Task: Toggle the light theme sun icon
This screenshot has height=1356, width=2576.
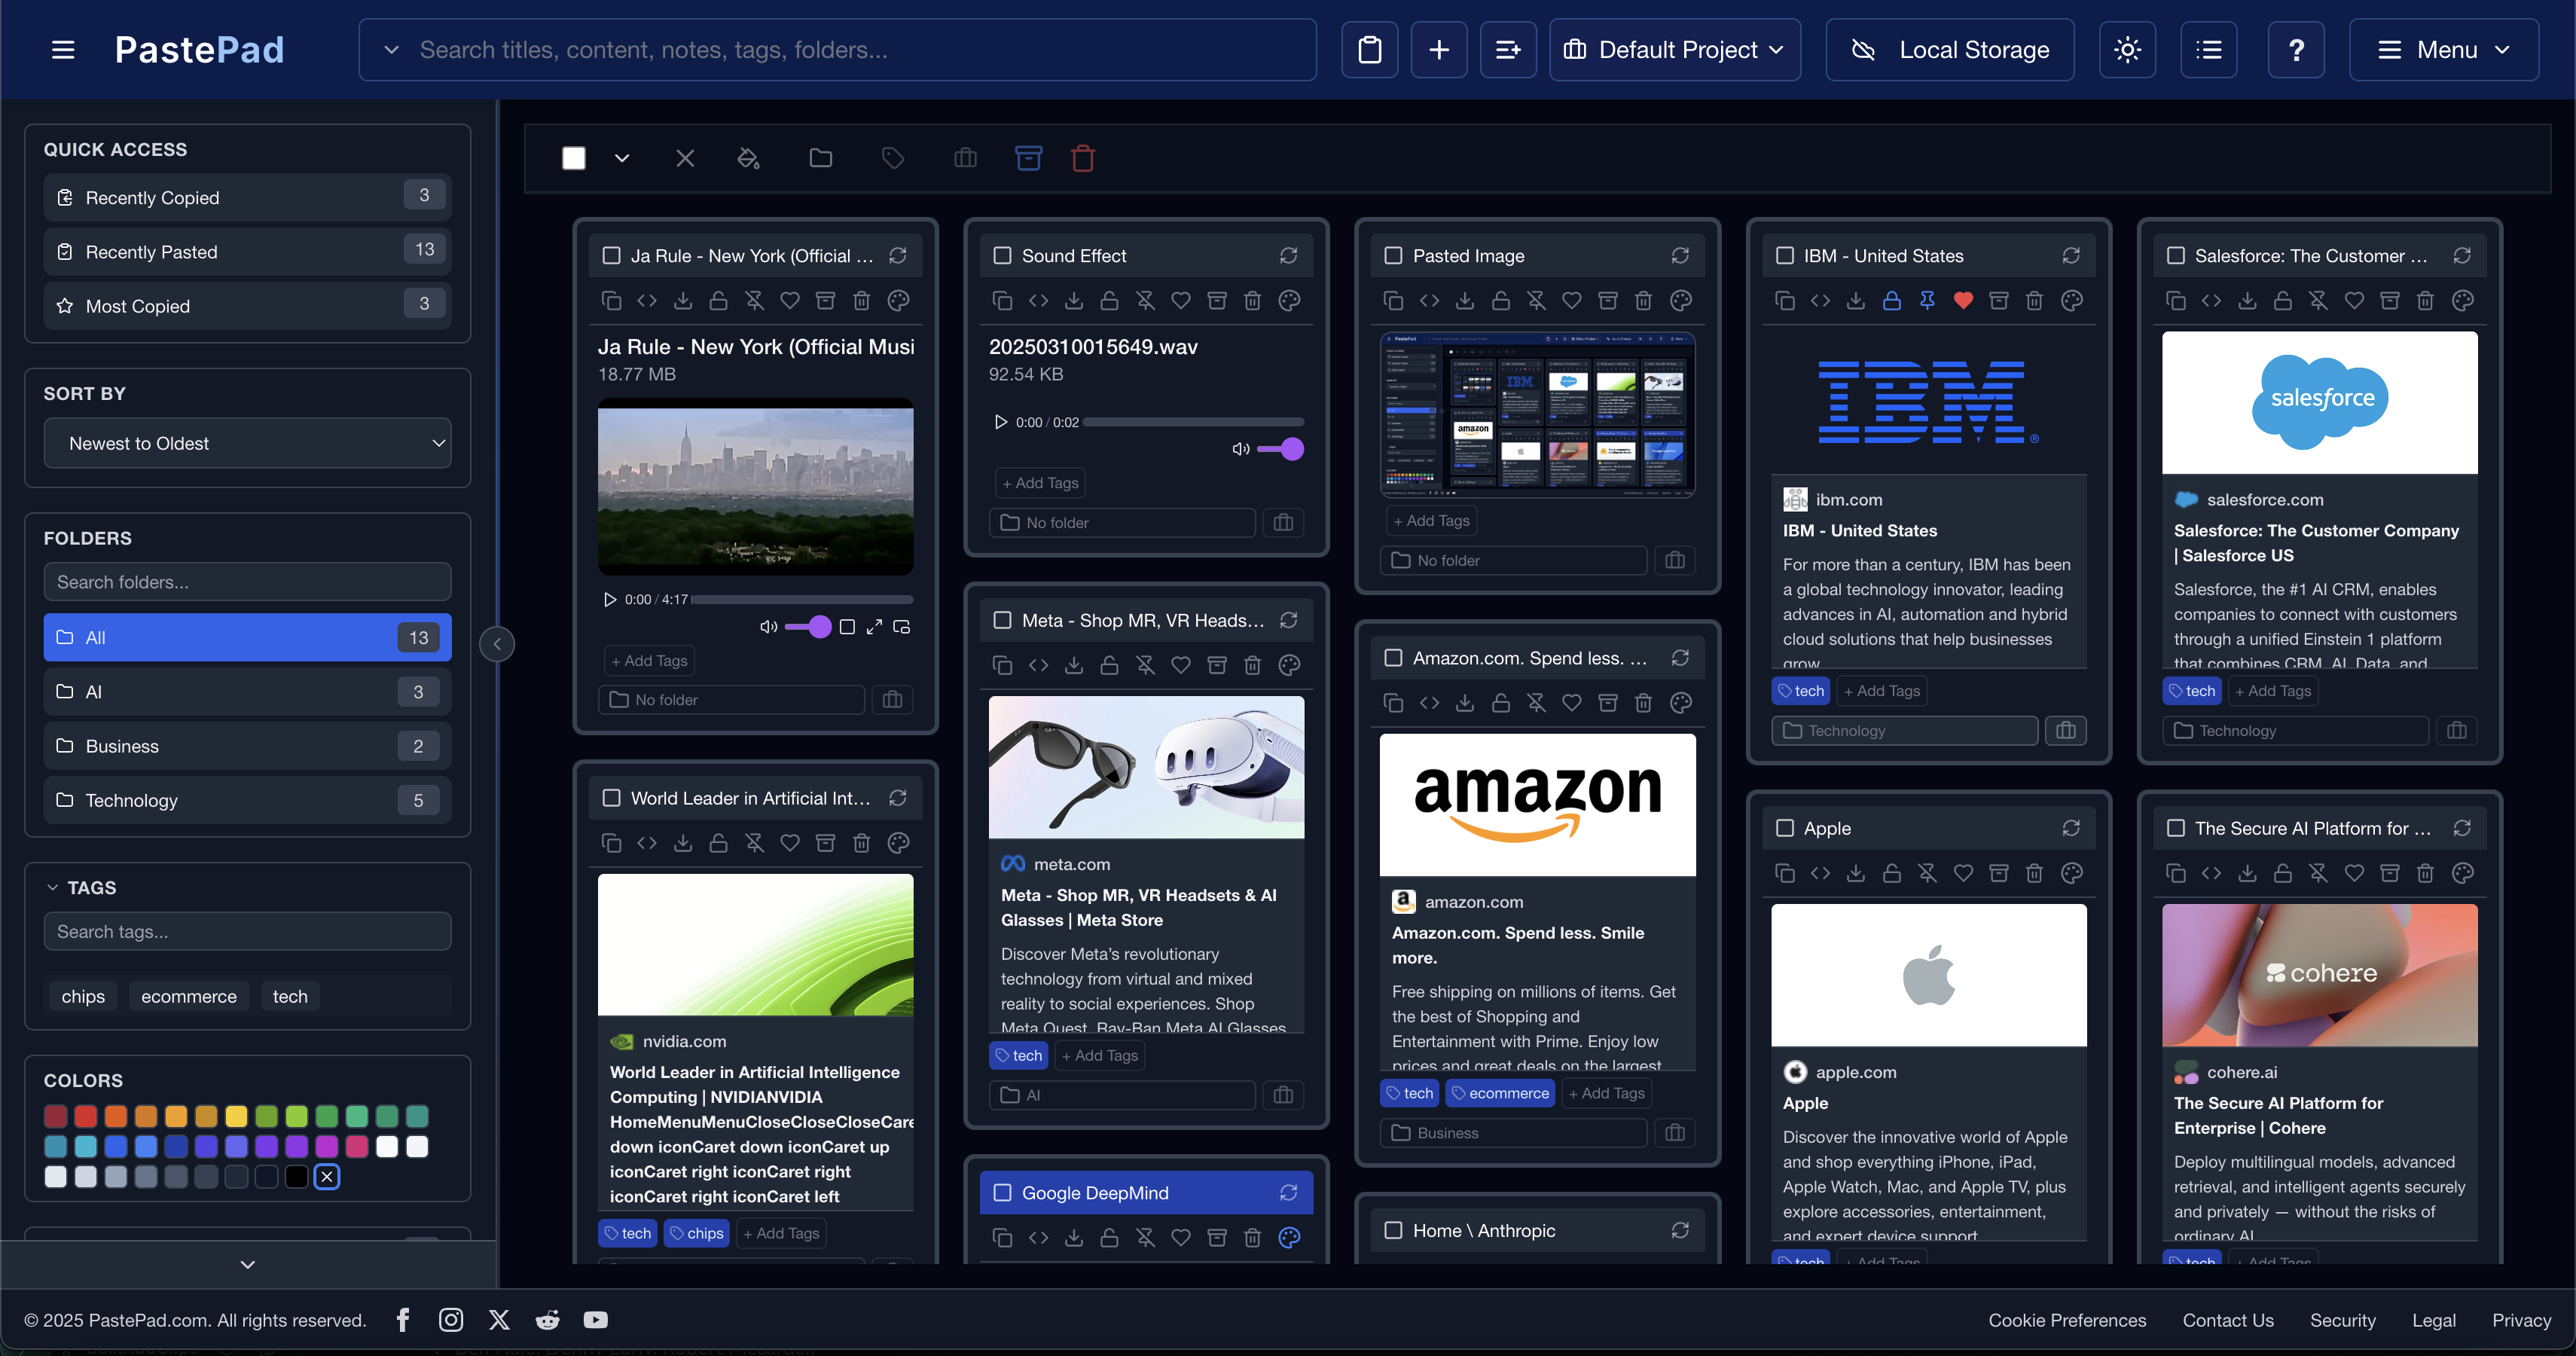Action: pos(2127,50)
